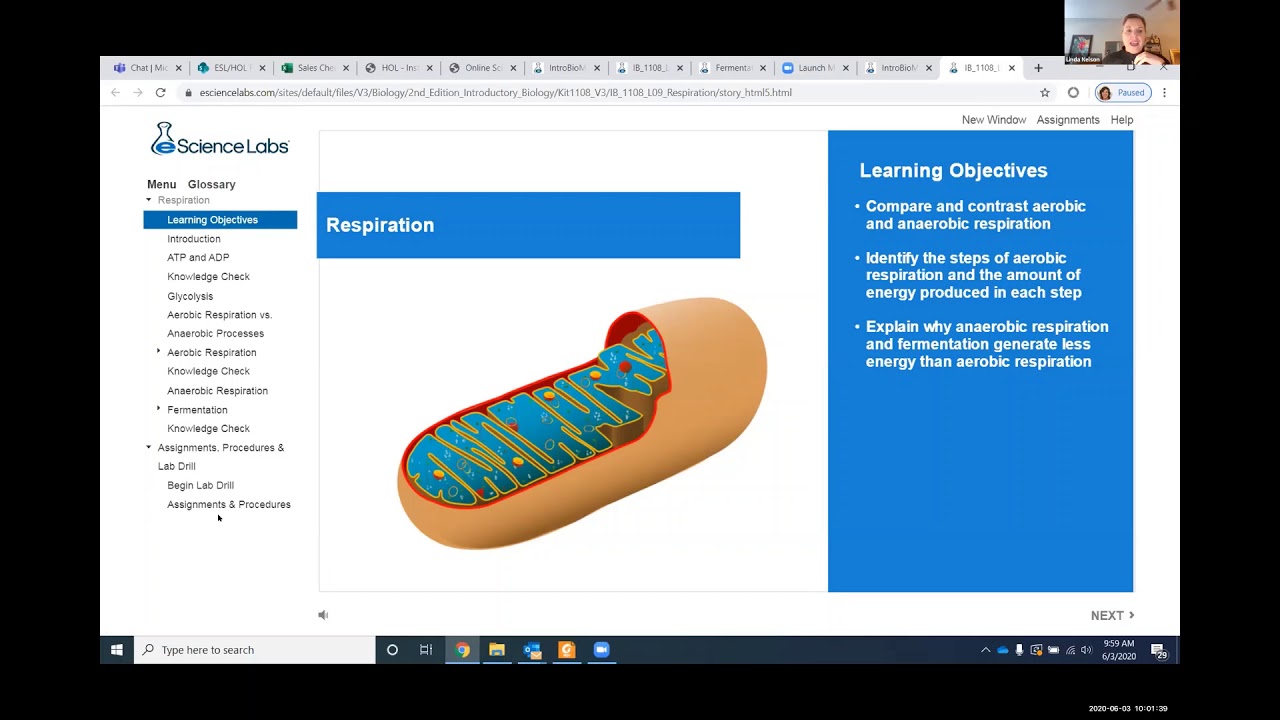Click the battery tray icon
Screen dimensions: 1280x720
1053,650
